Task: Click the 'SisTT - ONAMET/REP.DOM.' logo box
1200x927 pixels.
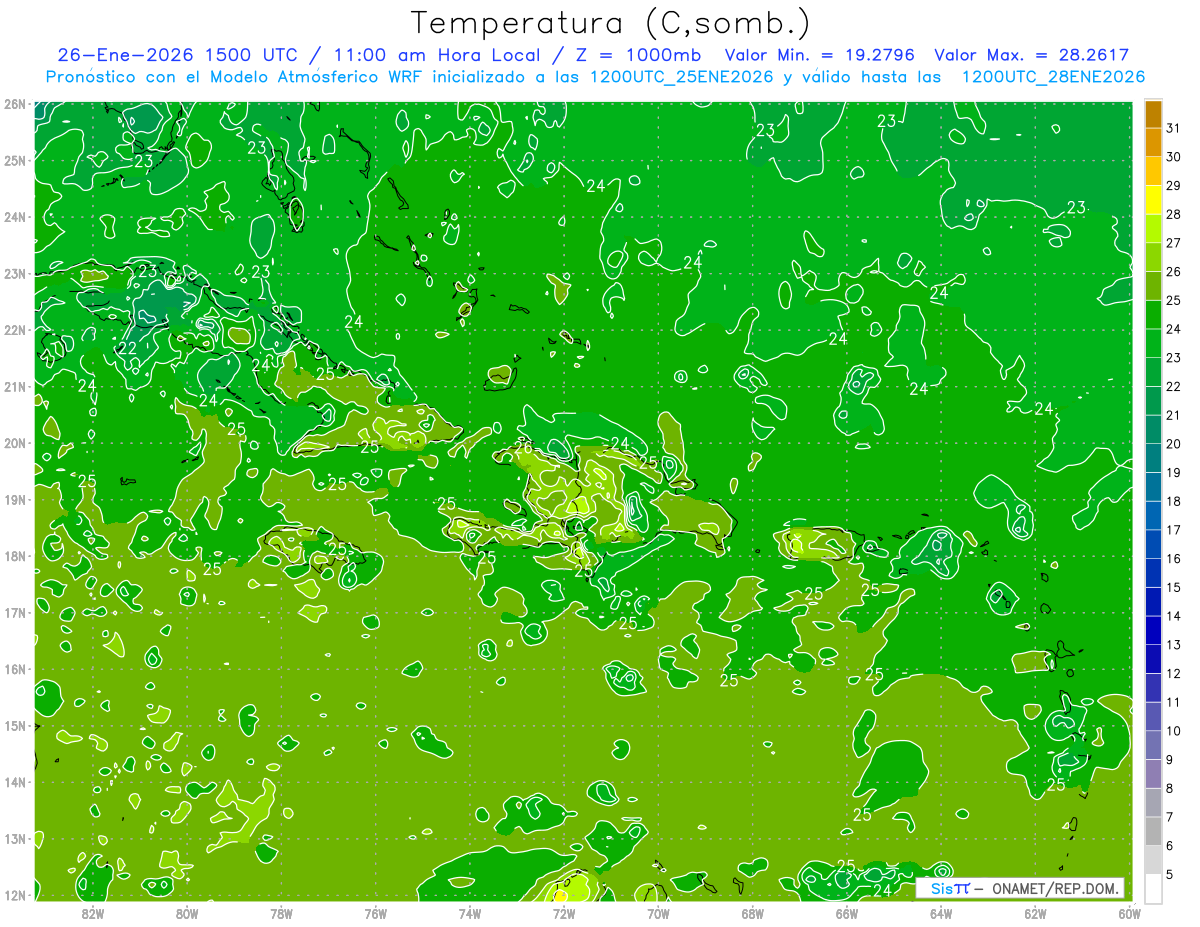Action: coord(1020,888)
